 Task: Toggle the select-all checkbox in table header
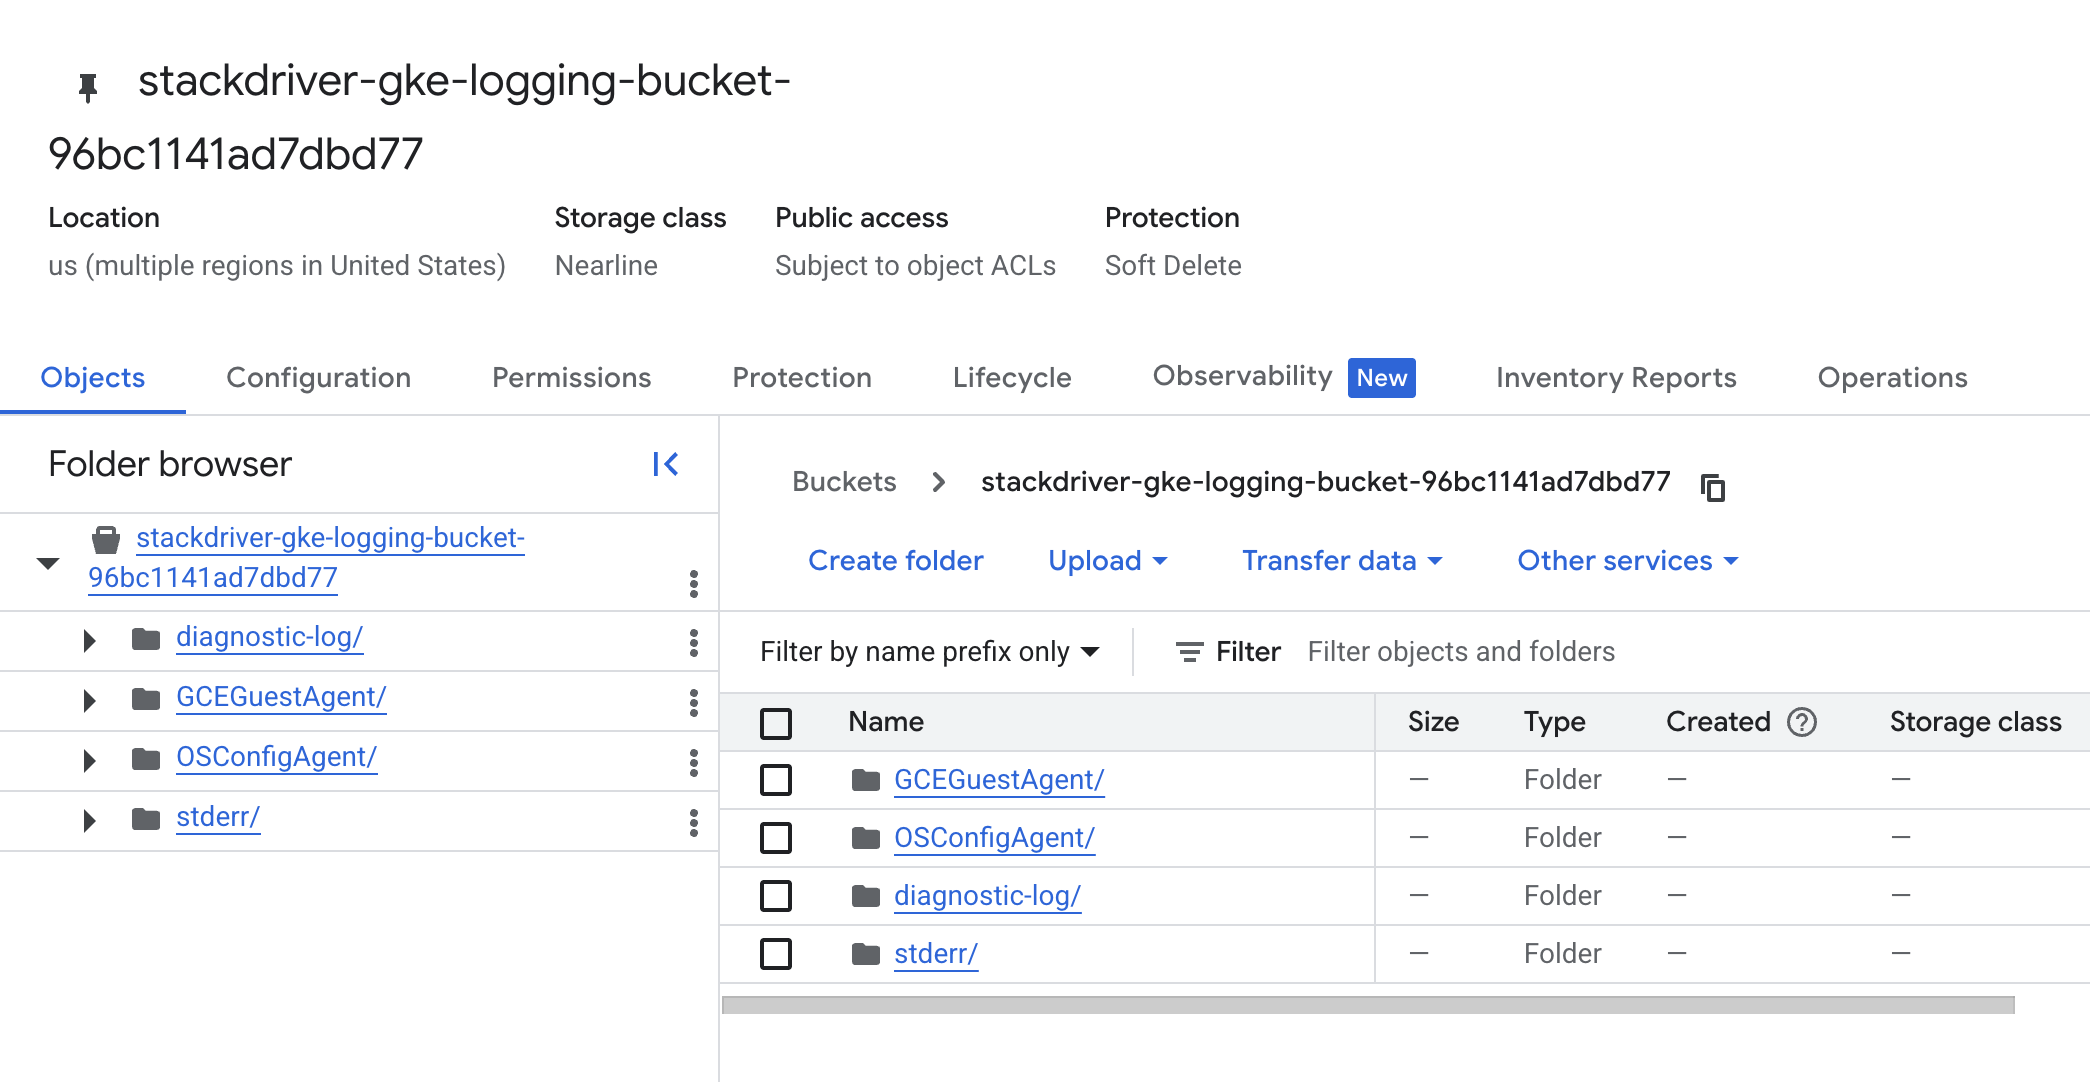(x=776, y=723)
